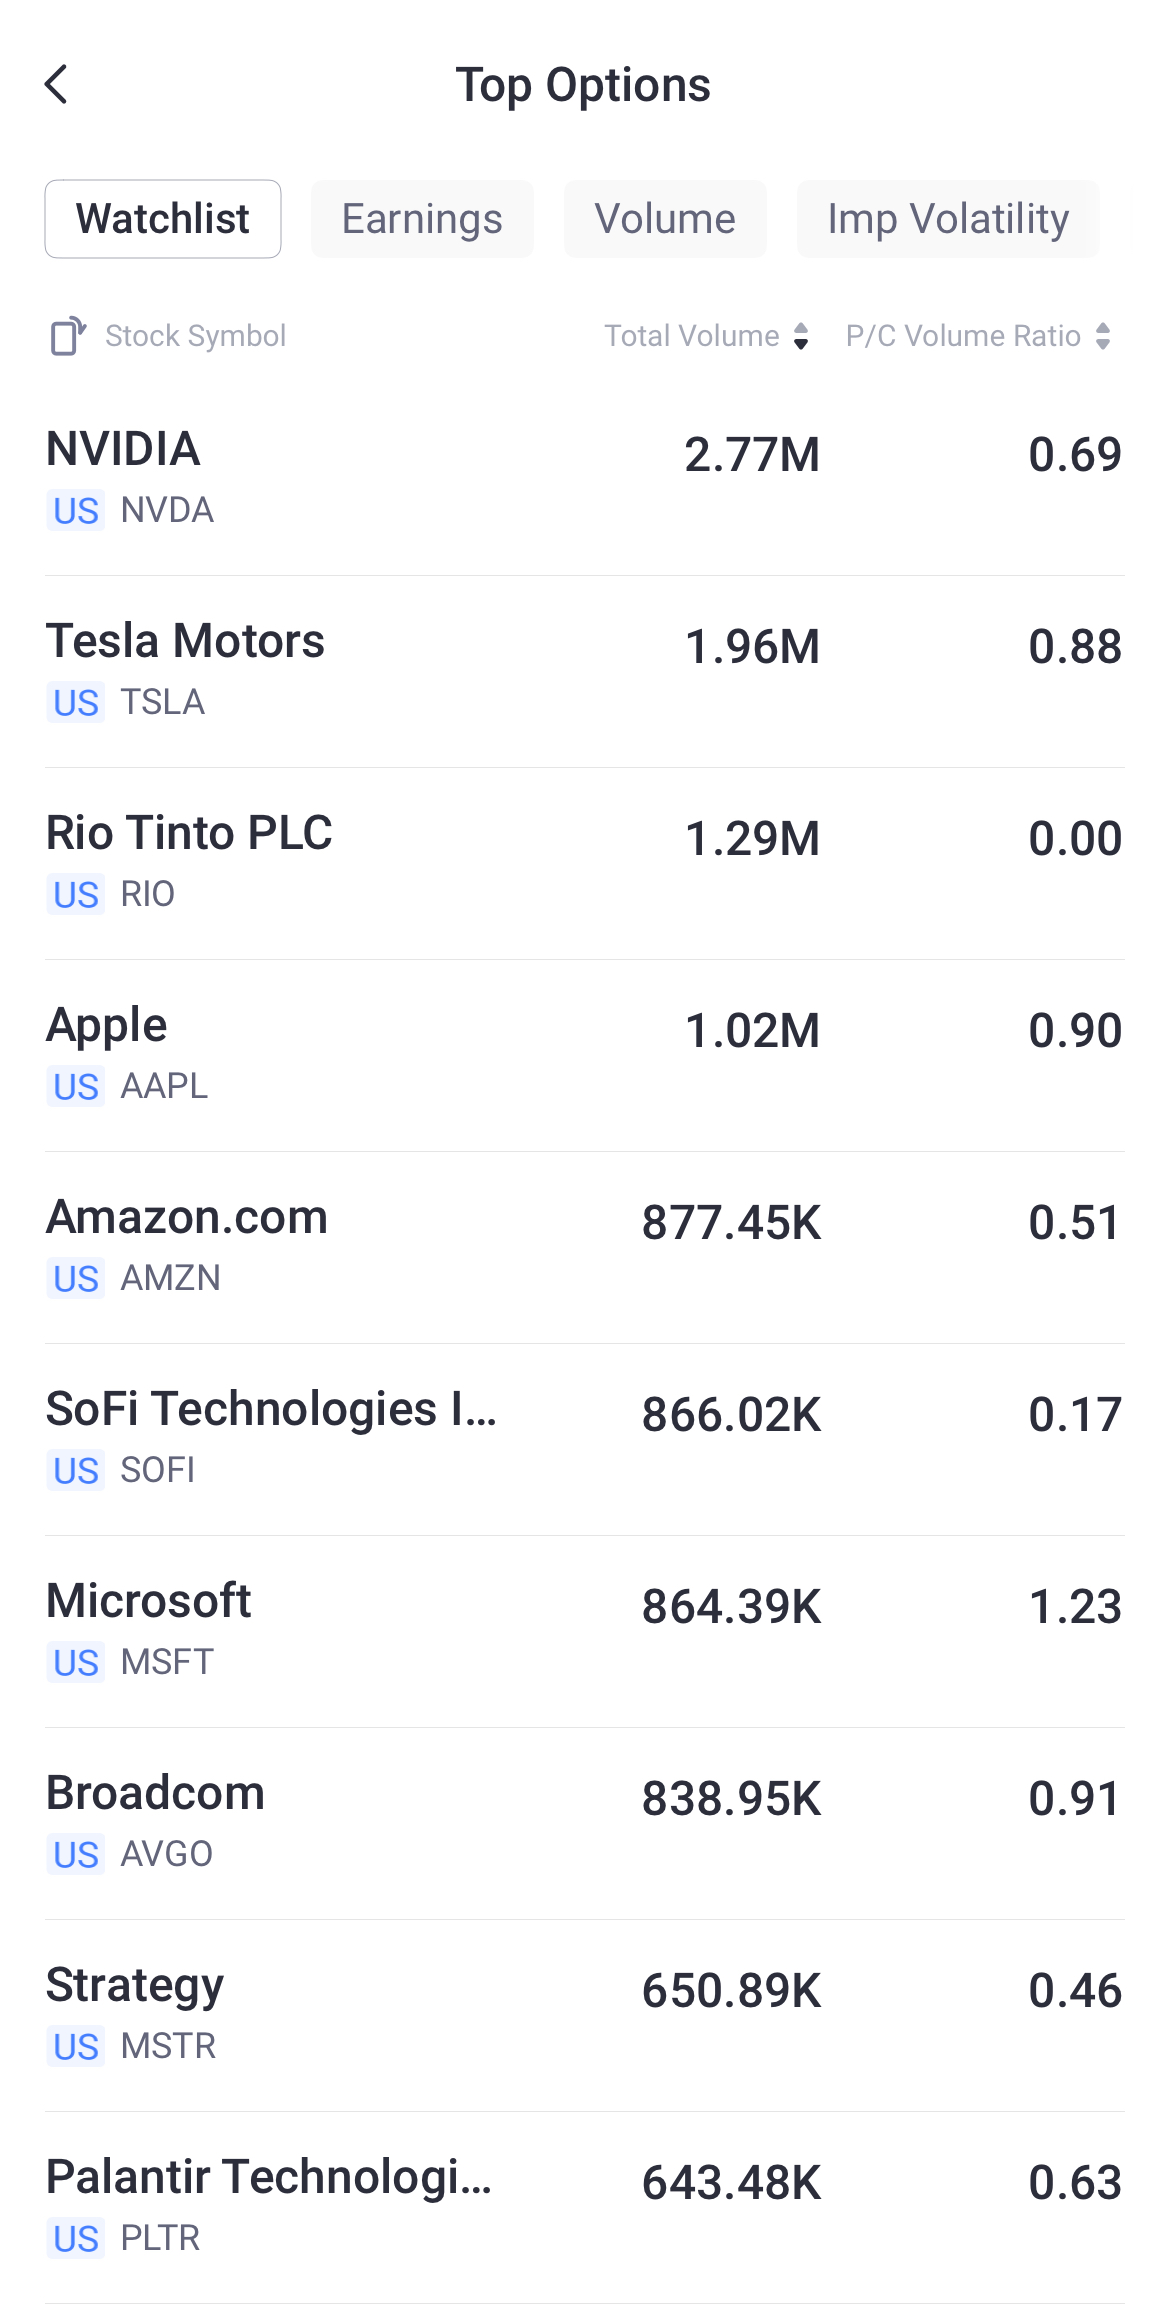The image size is (1170, 2307).
Task: Tap the rotate icon beside Stock Symbol
Action: (68, 336)
